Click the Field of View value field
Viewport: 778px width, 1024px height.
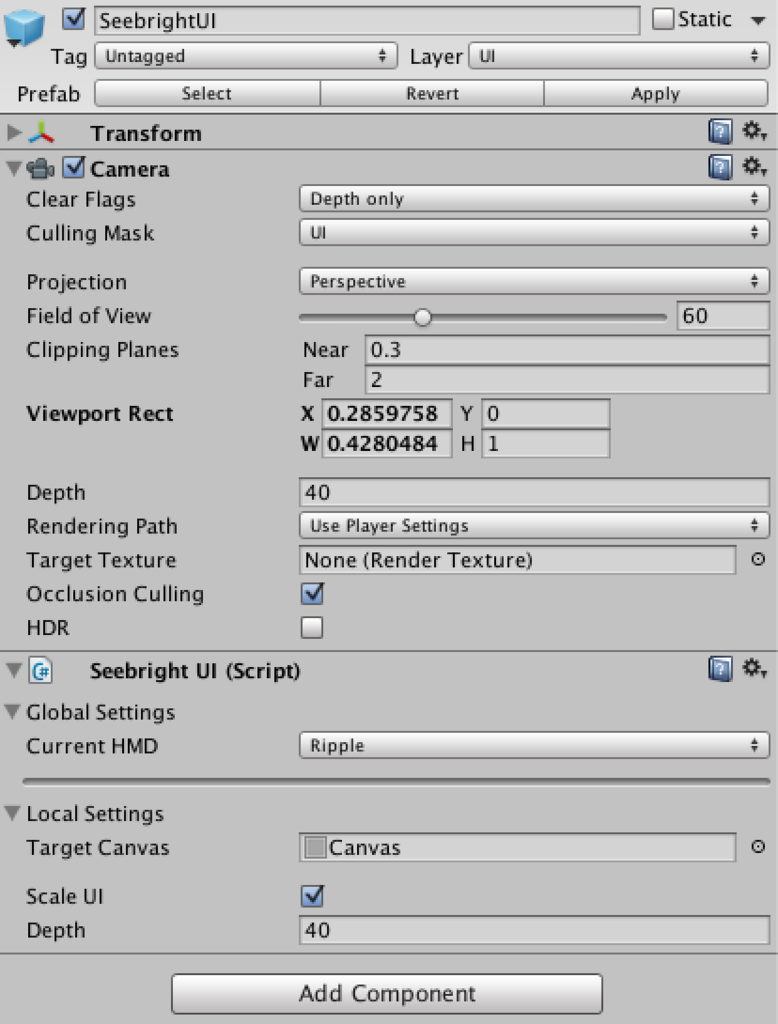(x=723, y=316)
